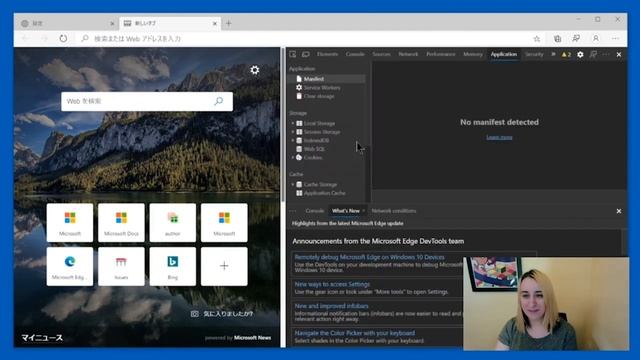The height and width of the screenshot is (360, 640).
Task: Open new tab page settings gear
Action: [x=255, y=70]
